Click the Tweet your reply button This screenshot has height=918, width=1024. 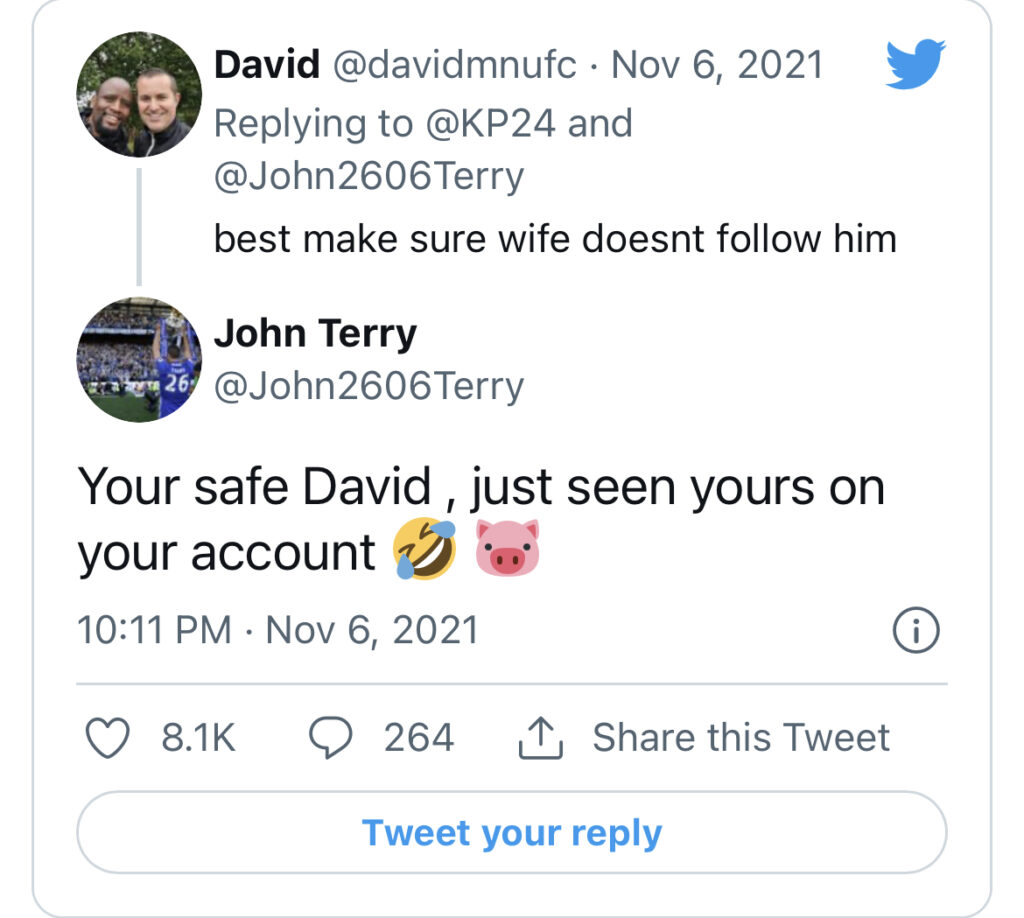[511, 833]
